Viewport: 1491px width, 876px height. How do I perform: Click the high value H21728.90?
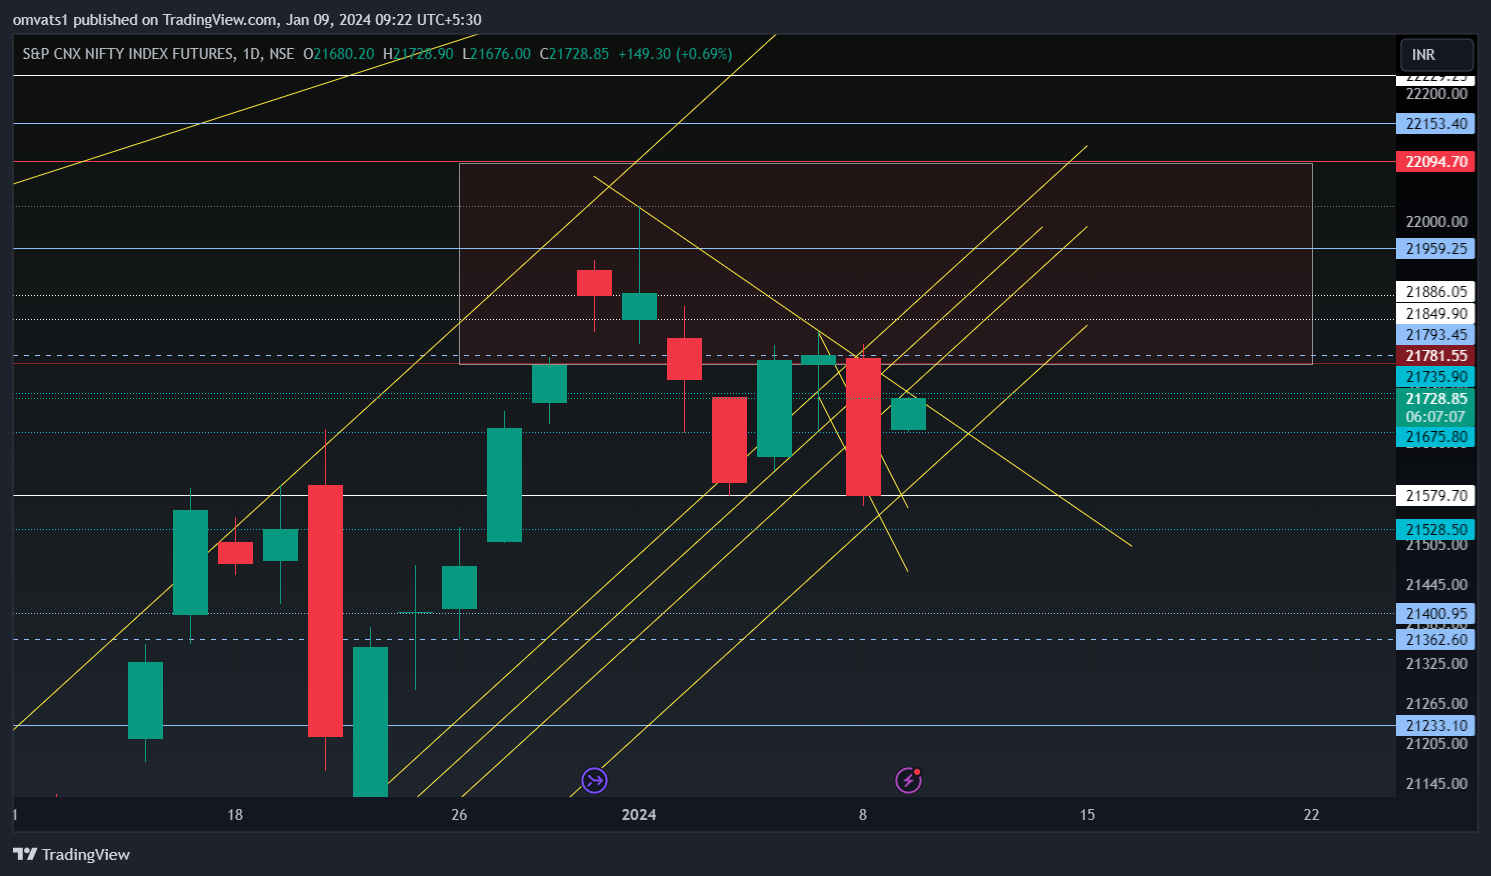(x=418, y=54)
